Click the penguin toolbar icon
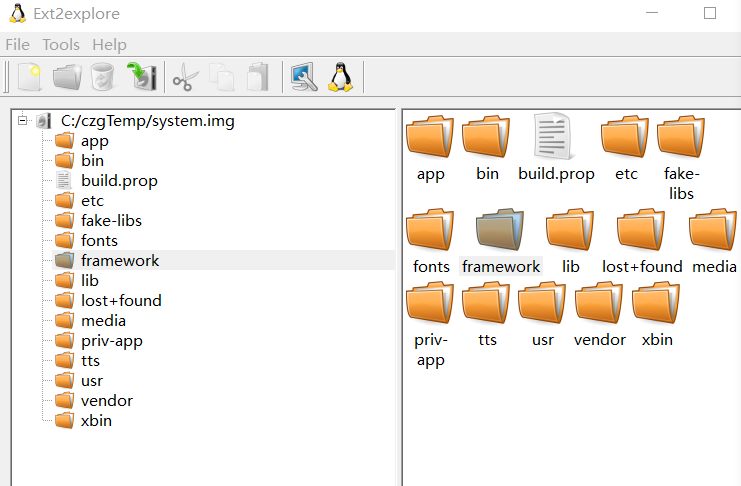741x486 pixels. click(x=341, y=77)
